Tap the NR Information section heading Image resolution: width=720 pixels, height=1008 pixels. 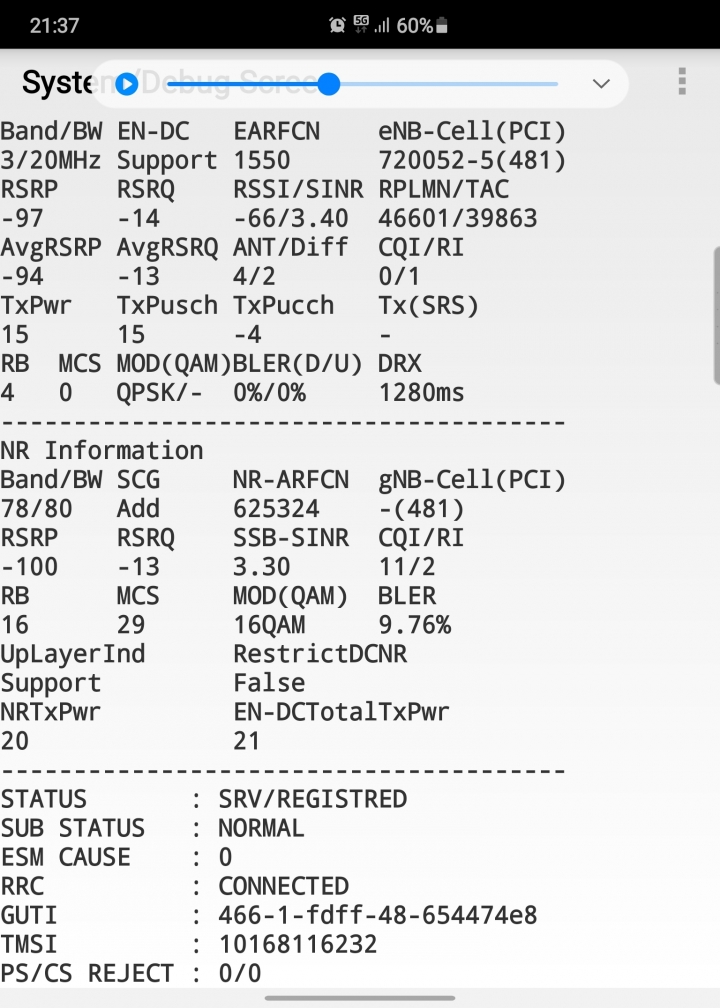point(102,451)
